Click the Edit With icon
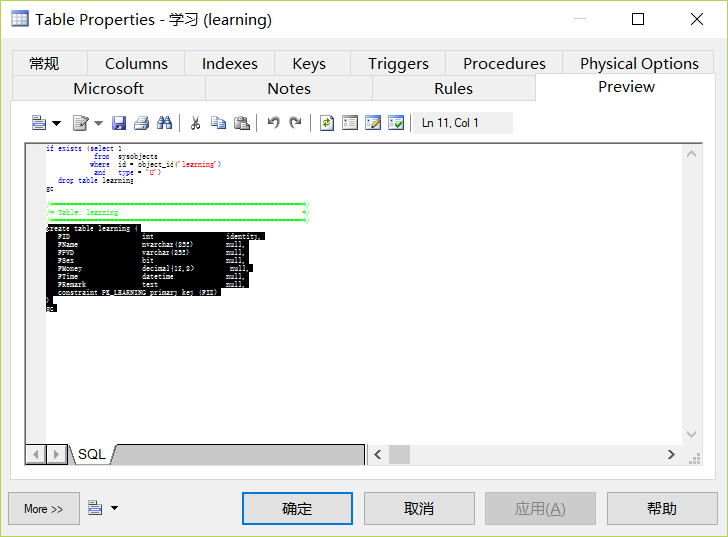Viewport: 728px width, 537px height. [81, 123]
